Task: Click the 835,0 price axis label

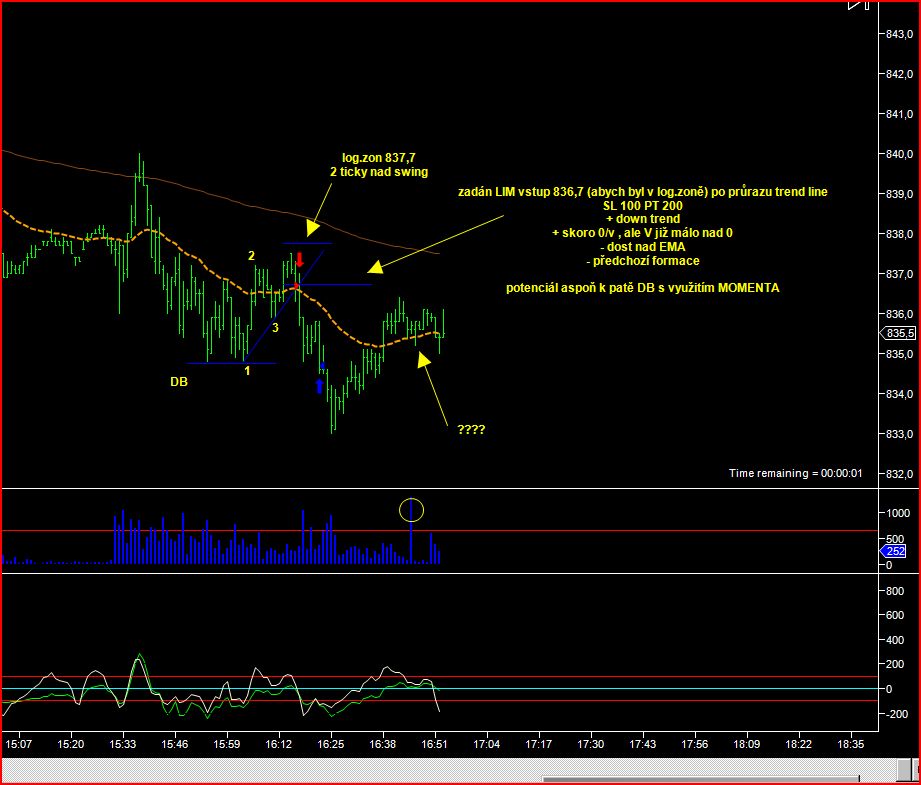Action: click(x=899, y=354)
